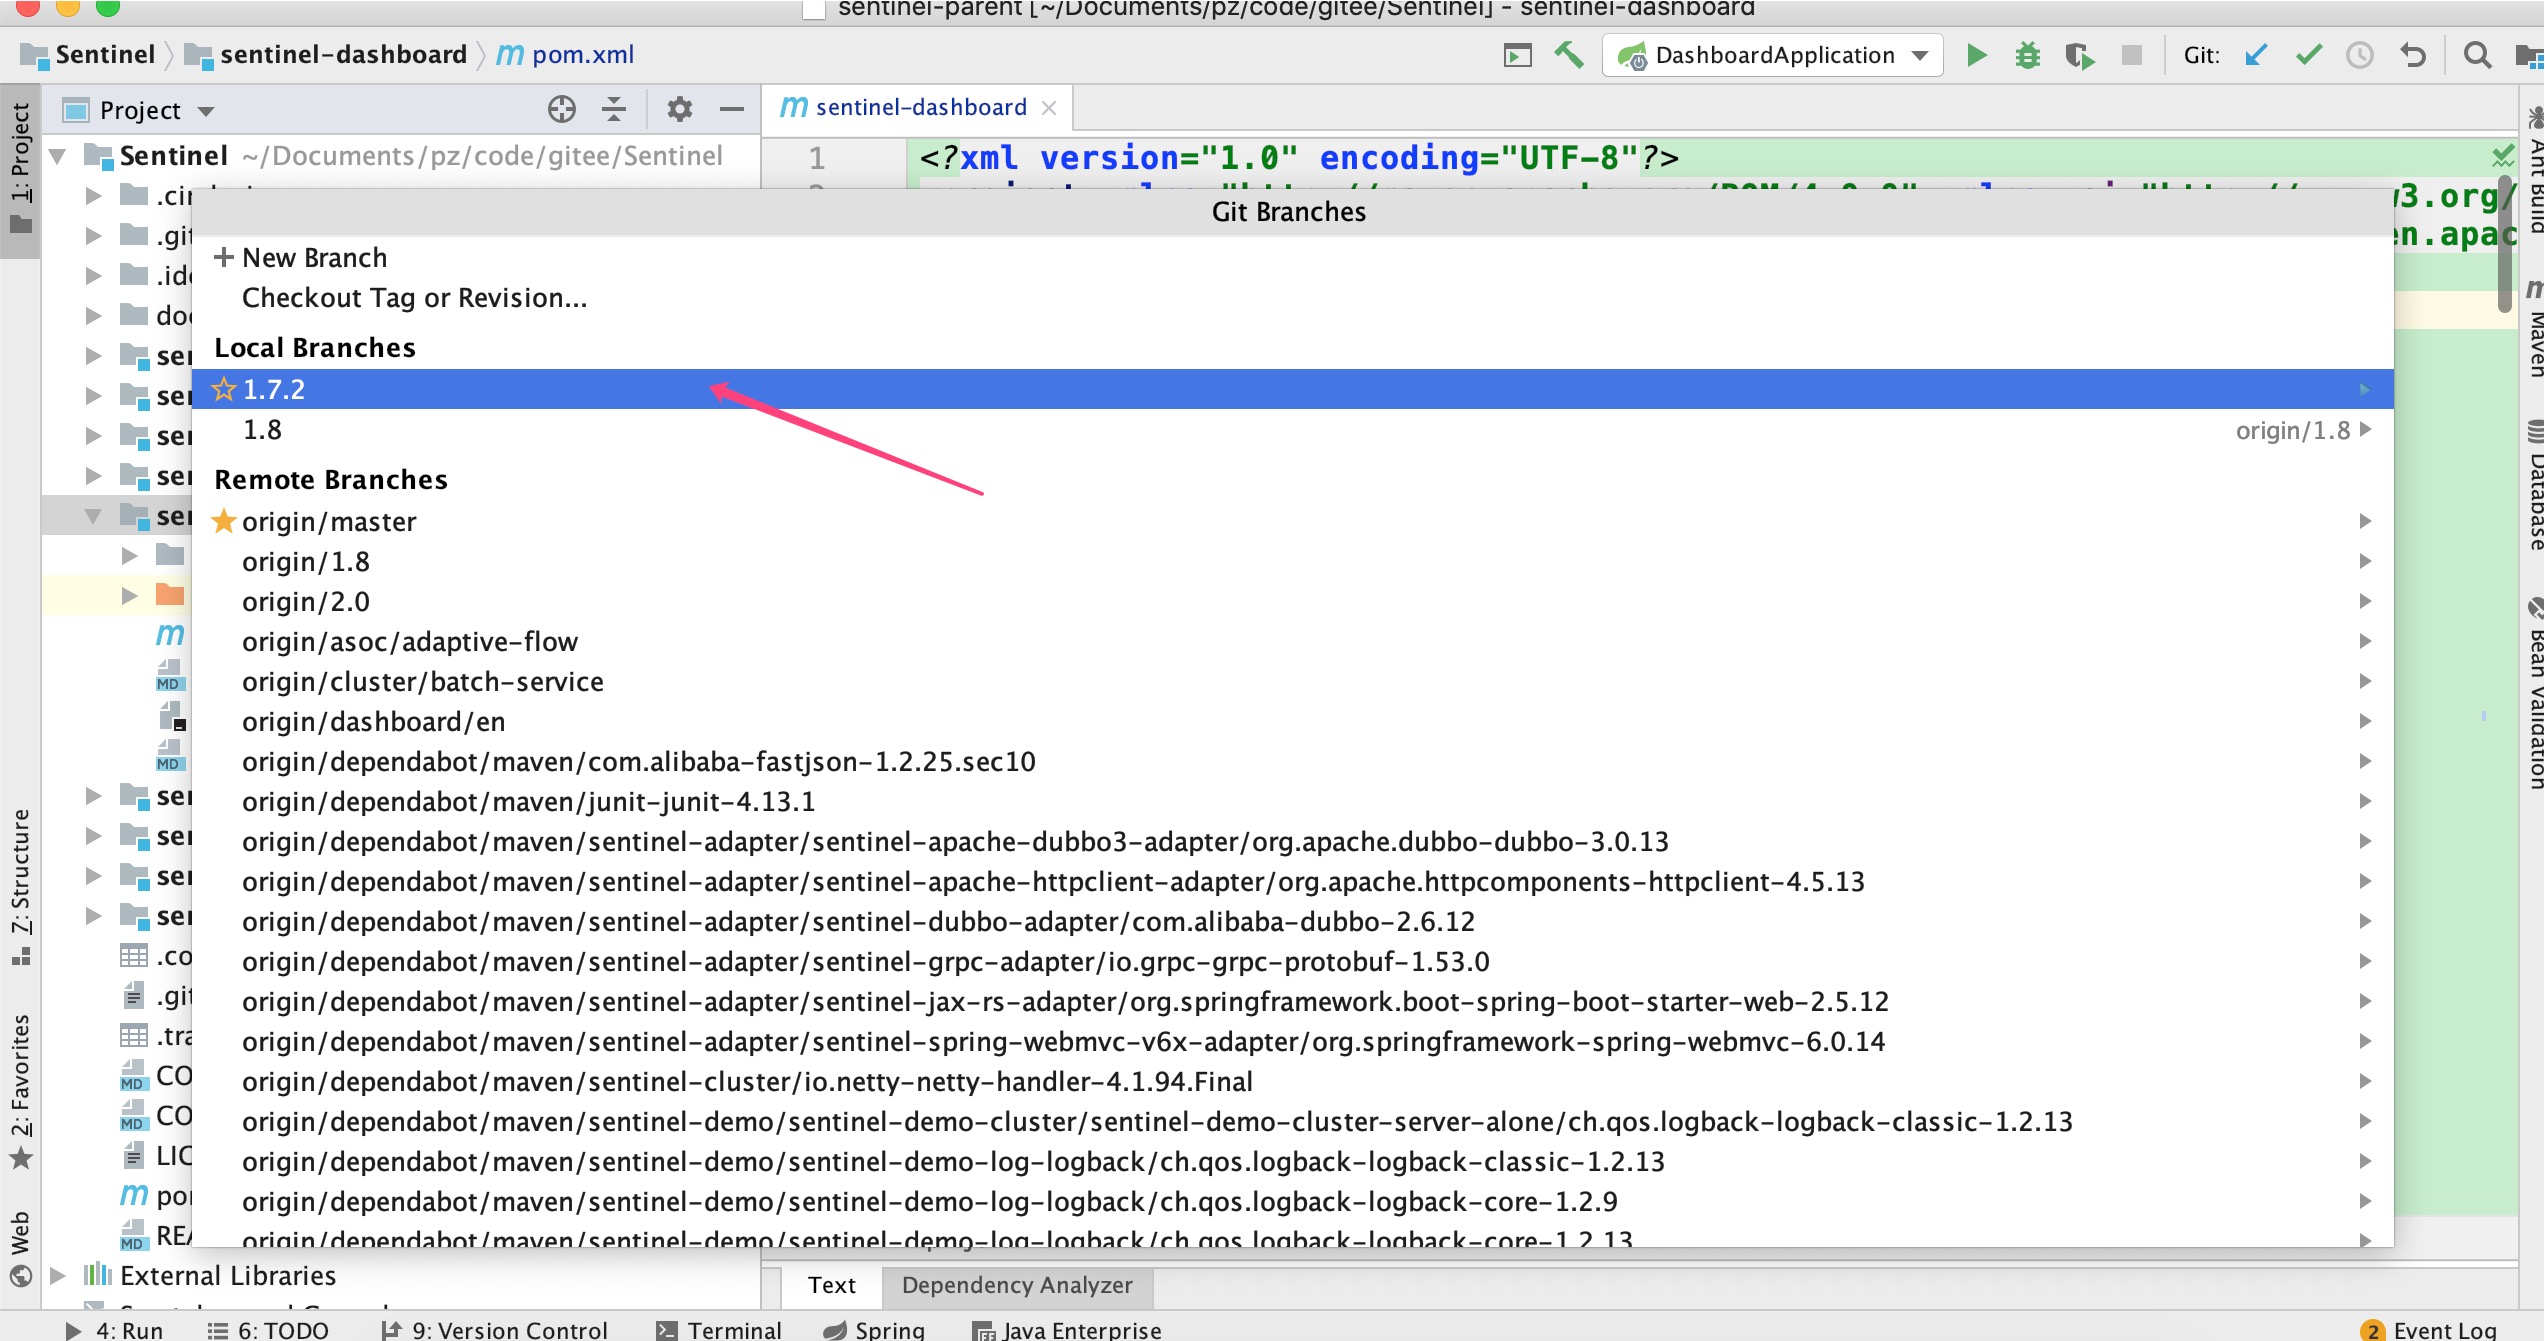Toggle favorite star on branch 1.7.2

224,389
